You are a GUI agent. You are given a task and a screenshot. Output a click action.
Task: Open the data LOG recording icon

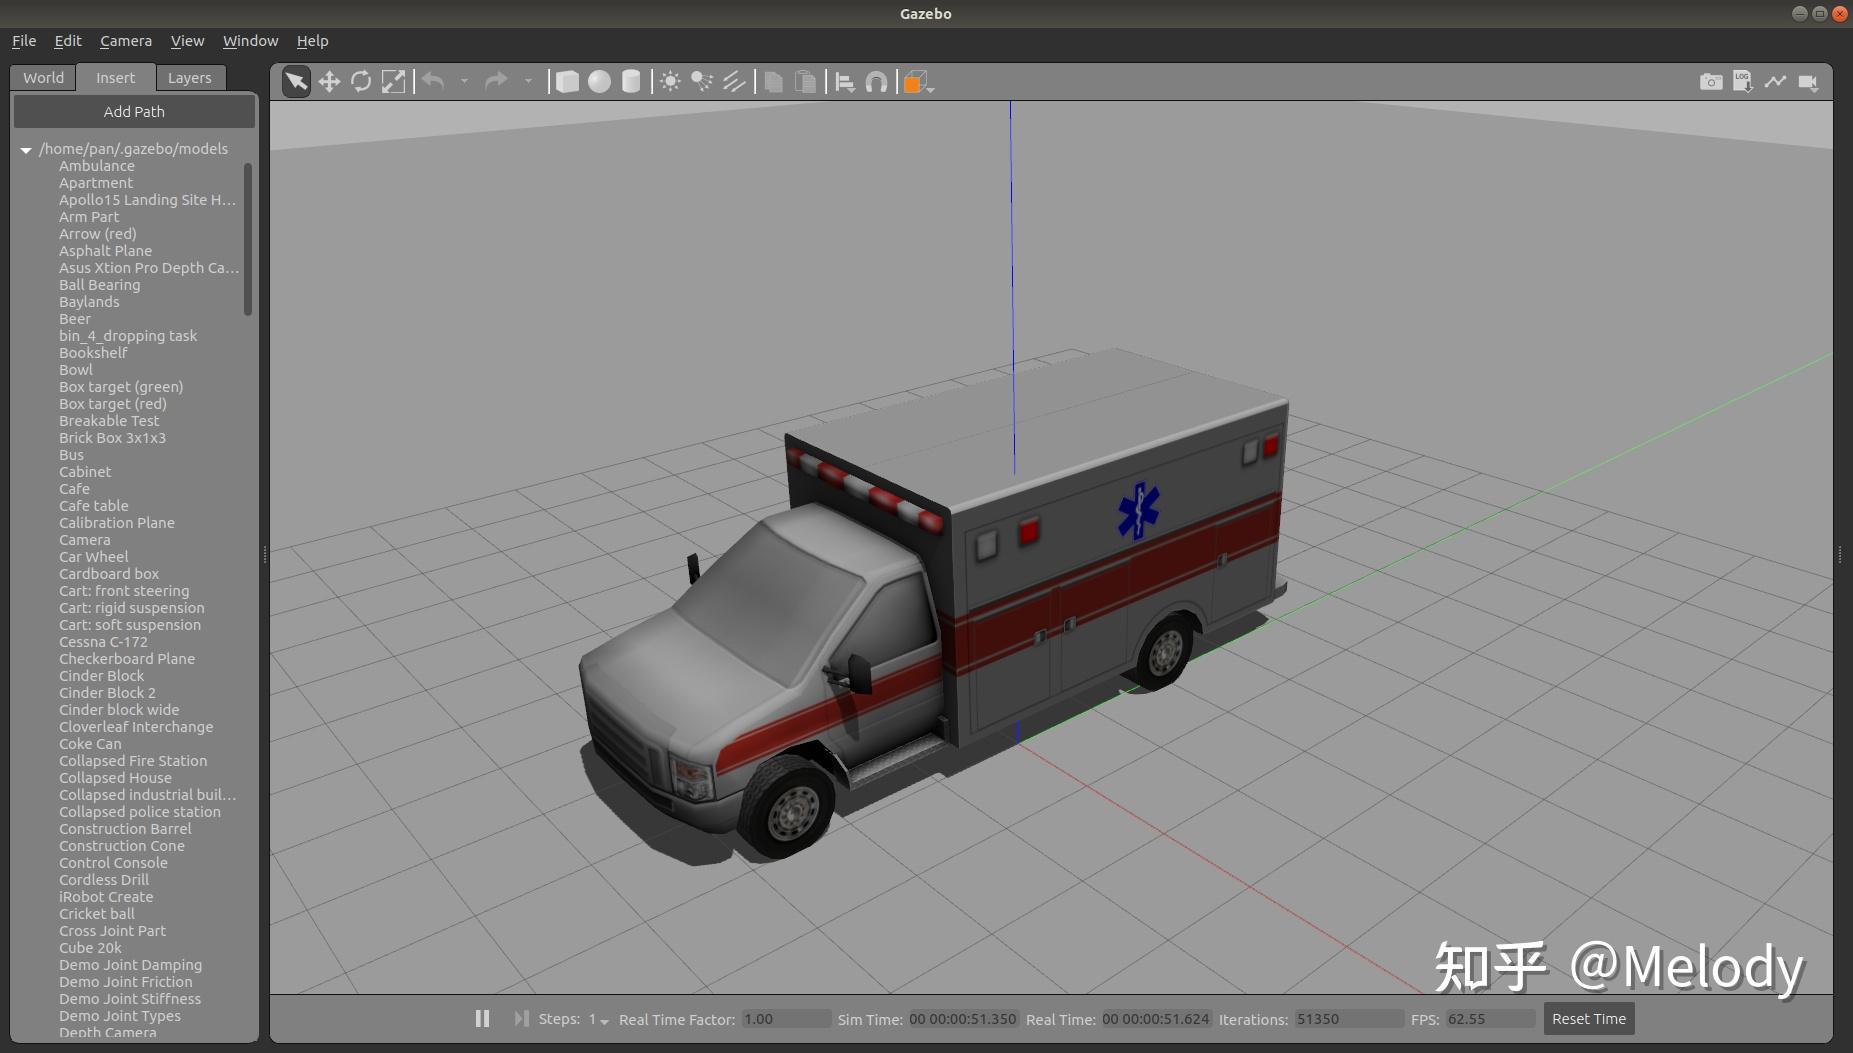coord(1743,82)
